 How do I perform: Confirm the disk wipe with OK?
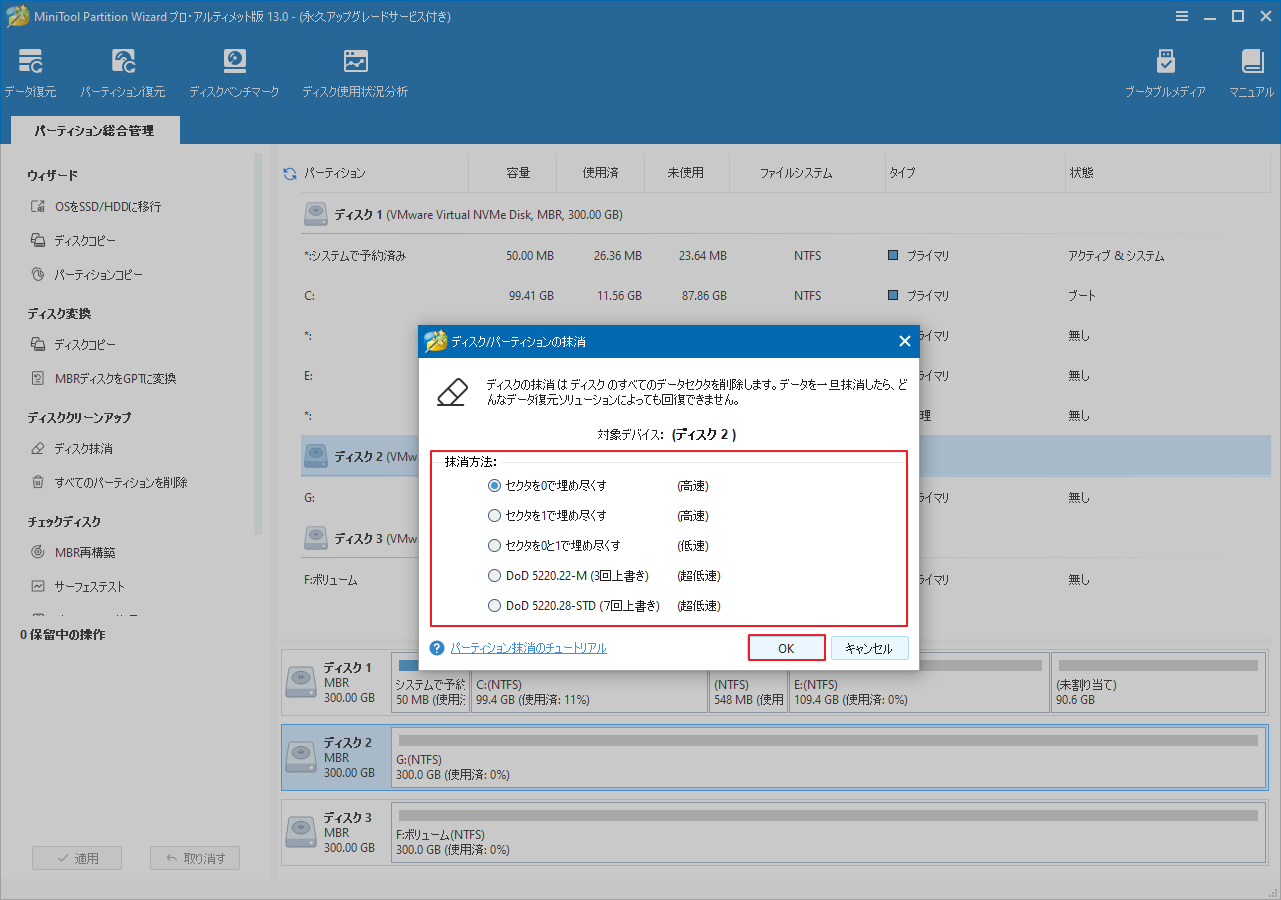(786, 647)
